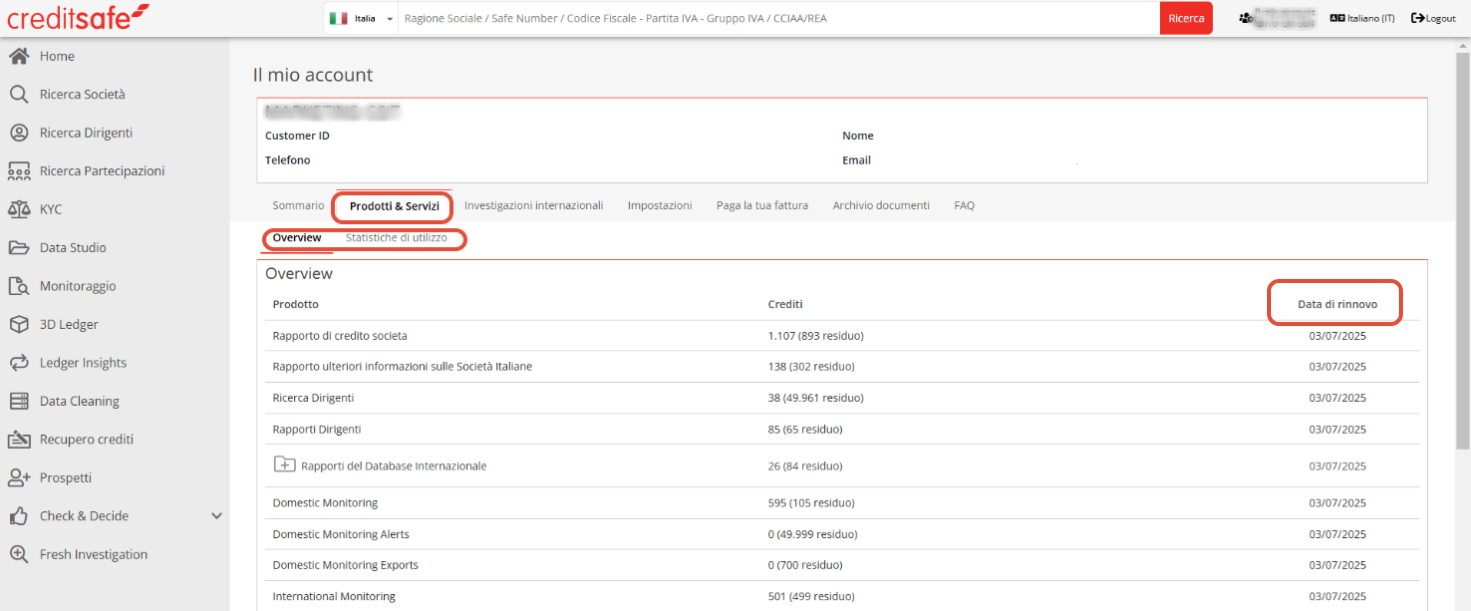This screenshot has width=1471, height=611.
Task: Switch to Statistiche di utilizzo sub-tab
Action: point(396,238)
